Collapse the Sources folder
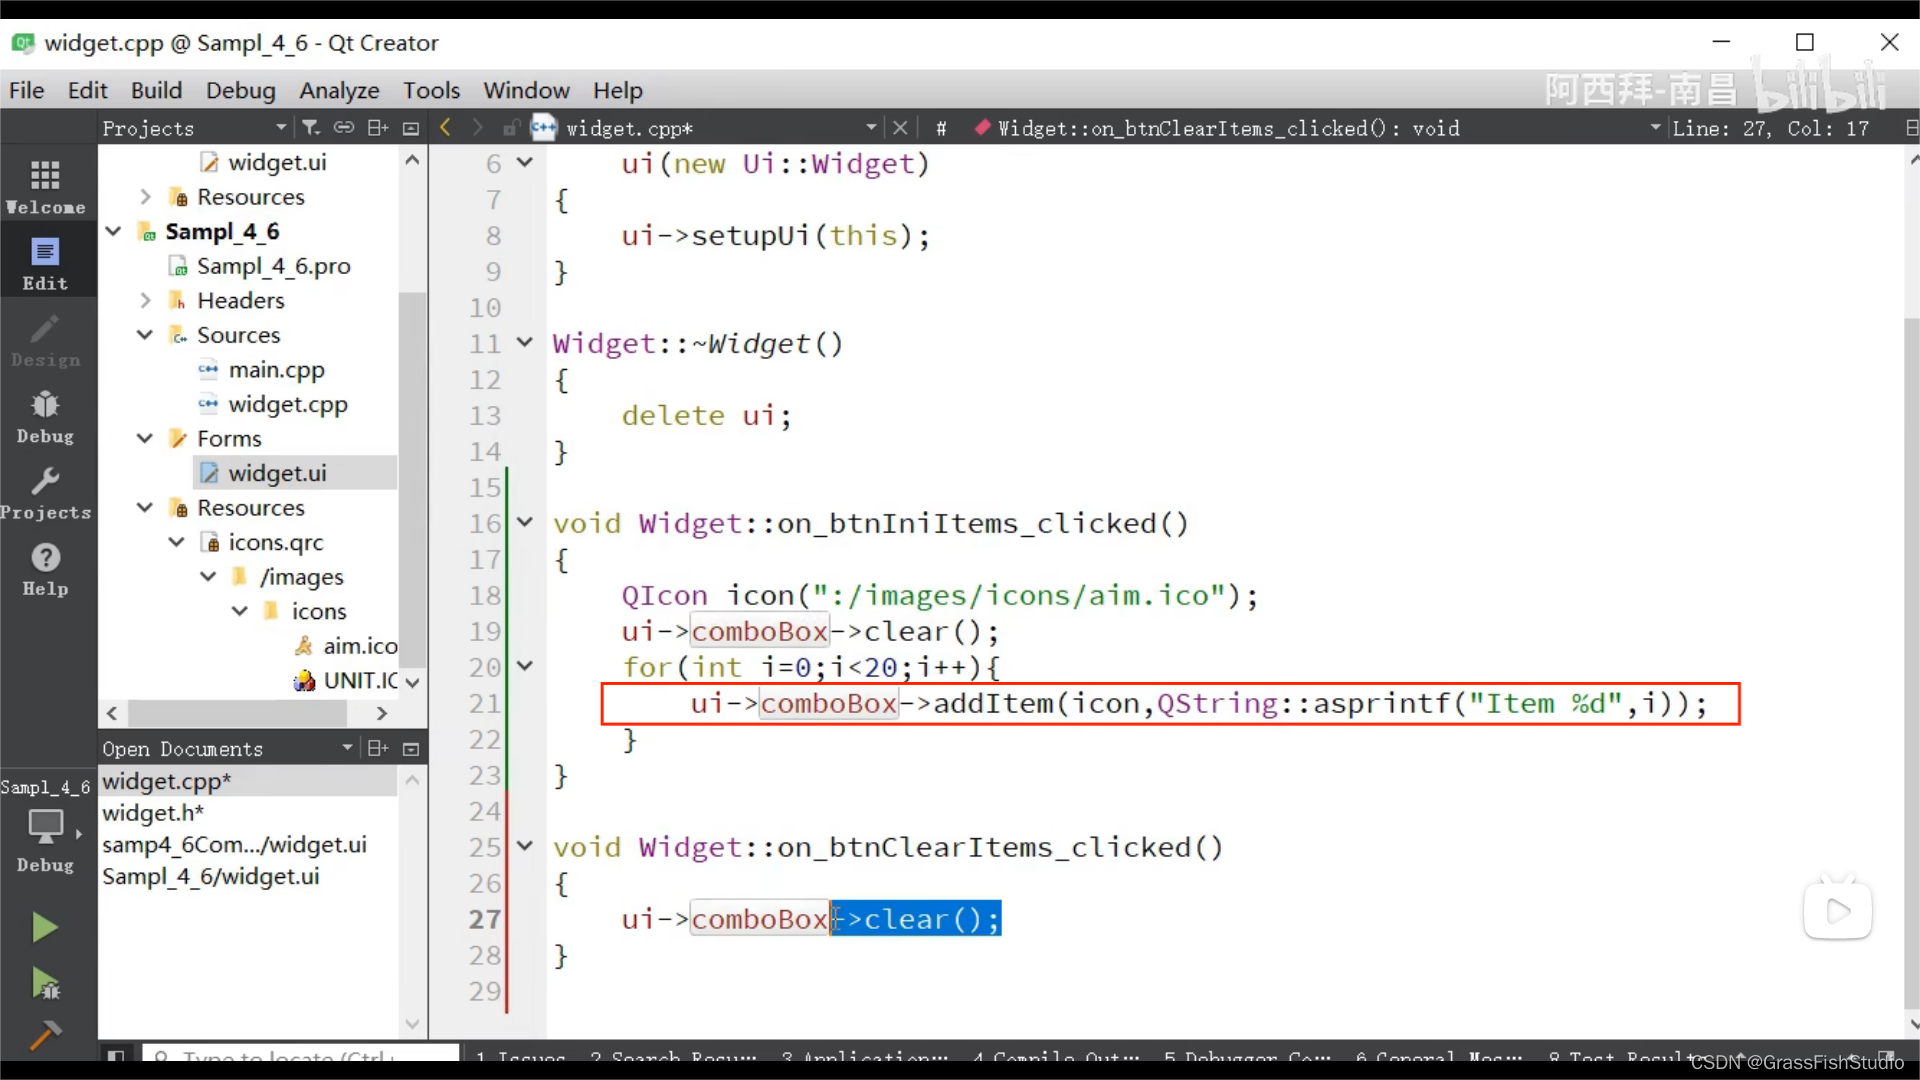The width and height of the screenshot is (1920, 1080). 145,335
